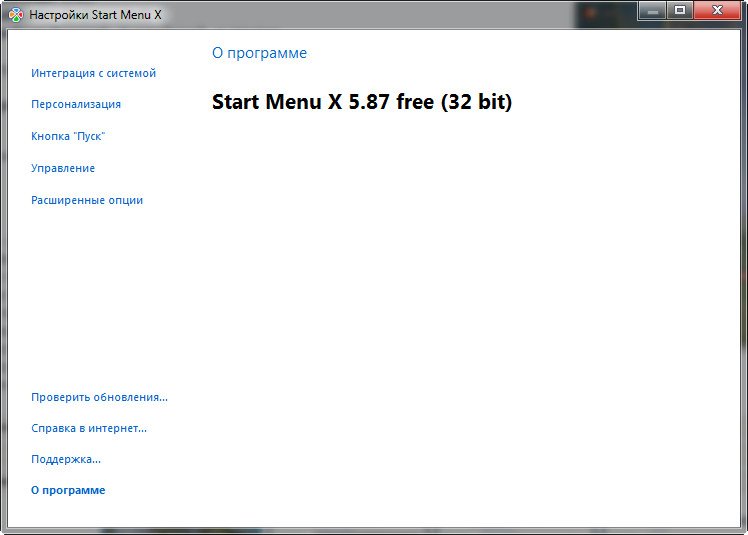Click the Проверить обновления... link
The width and height of the screenshot is (748, 535).
(99, 397)
